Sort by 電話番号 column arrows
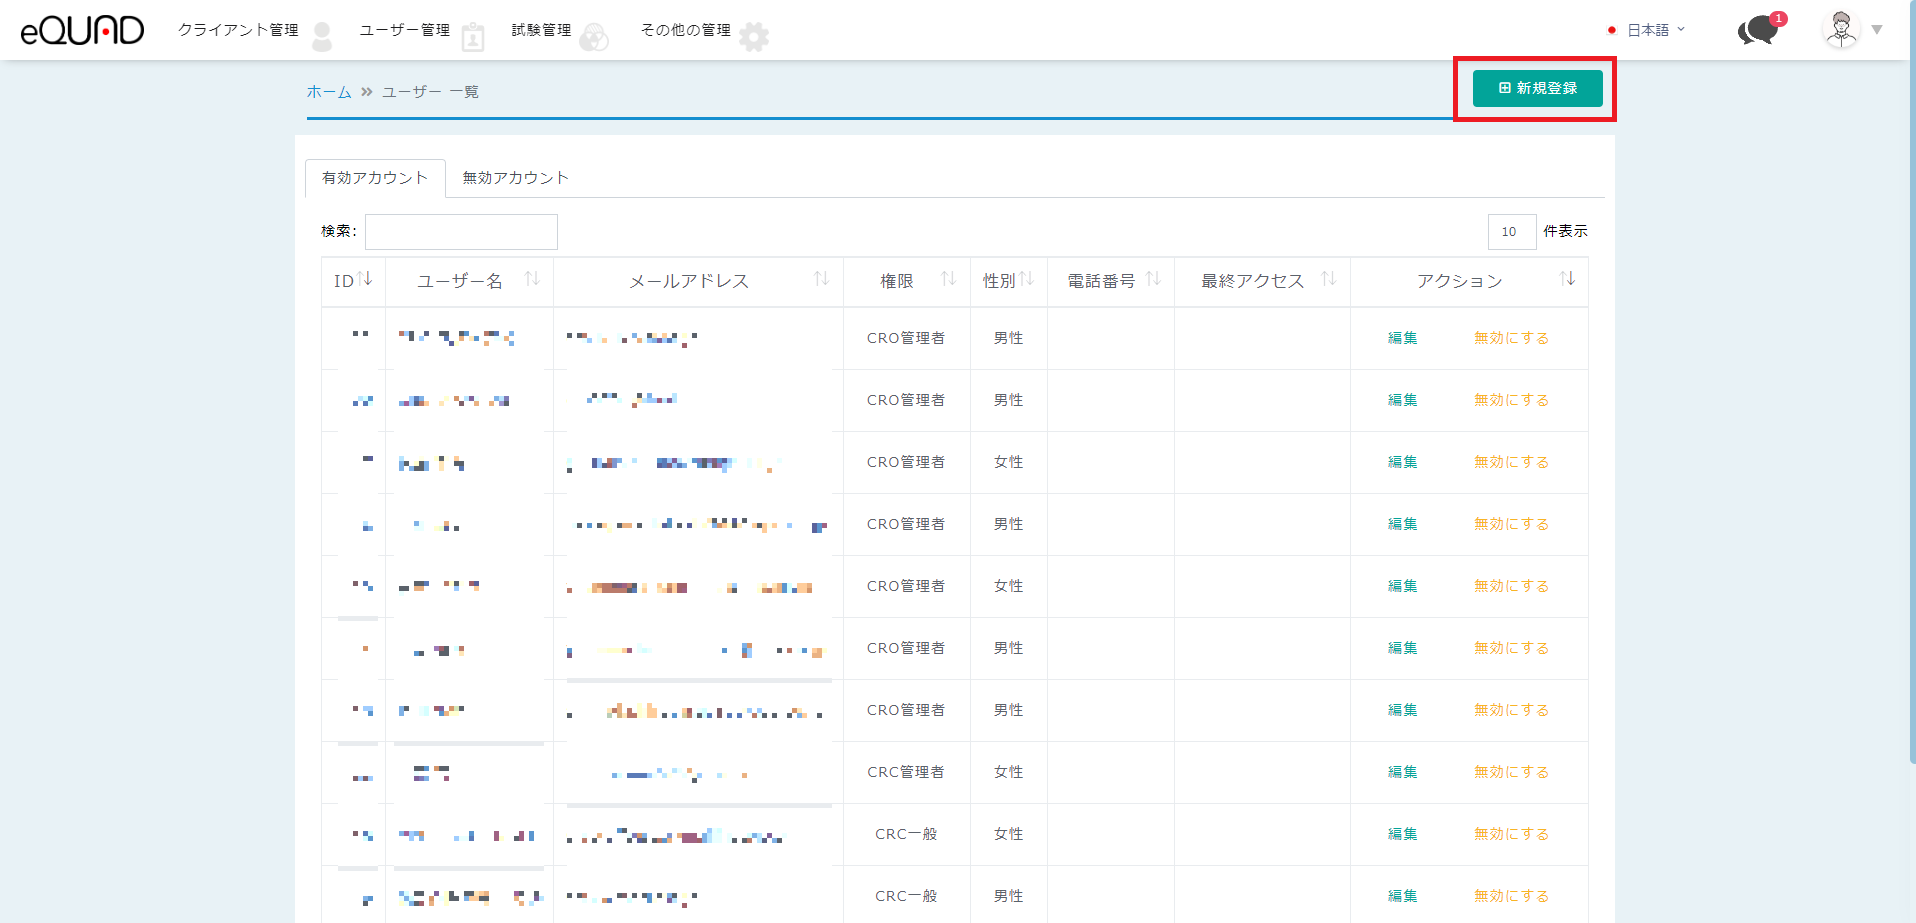The width and height of the screenshot is (1916, 923). click(x=1153, y=279)
